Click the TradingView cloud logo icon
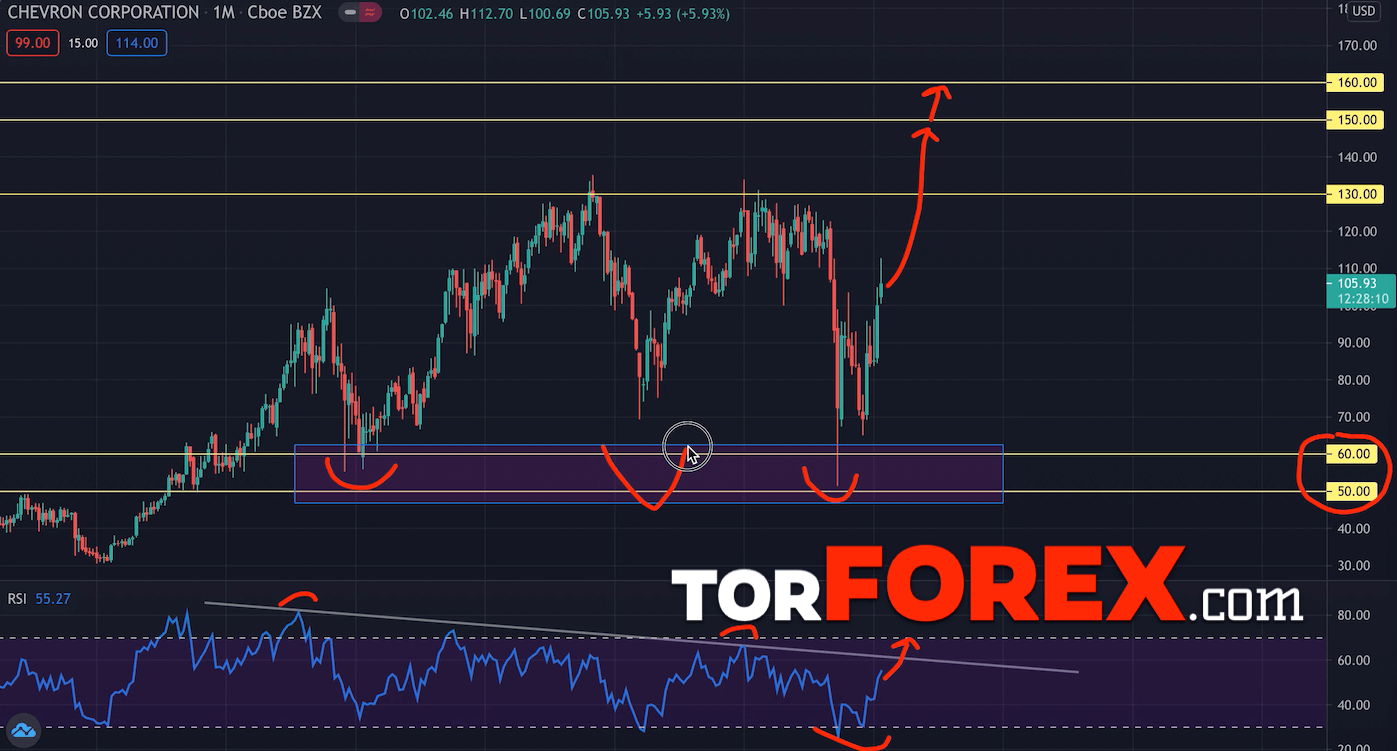This screenshot has height=751, width=1397. tap(23, 730)
